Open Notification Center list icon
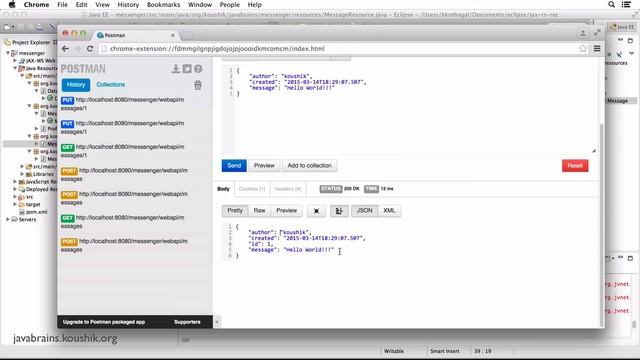The width and height of the screenshot is (640, 360). (626, 4)
